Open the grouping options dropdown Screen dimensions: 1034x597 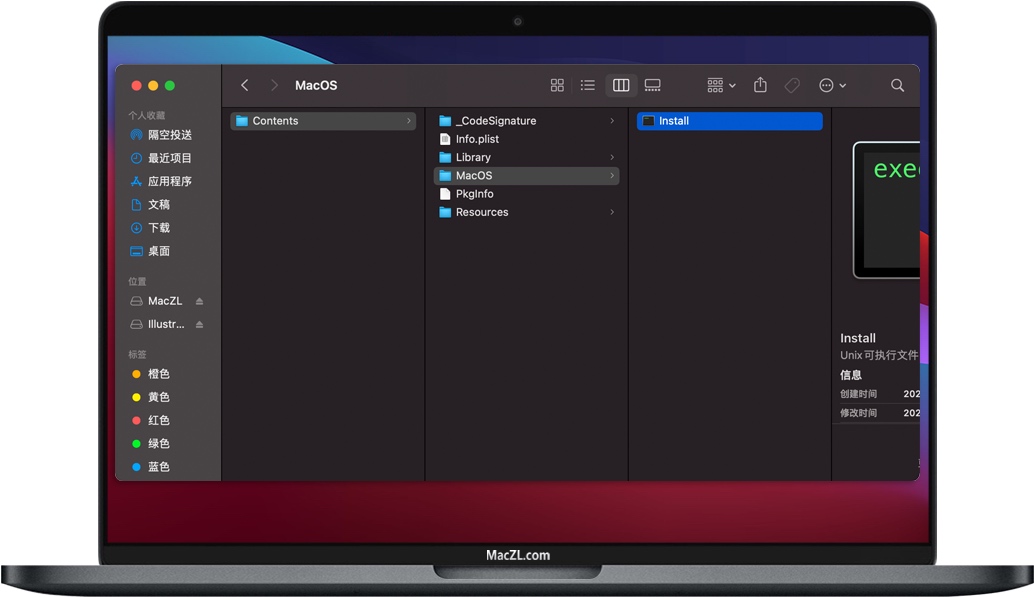(x=718, y=85)
